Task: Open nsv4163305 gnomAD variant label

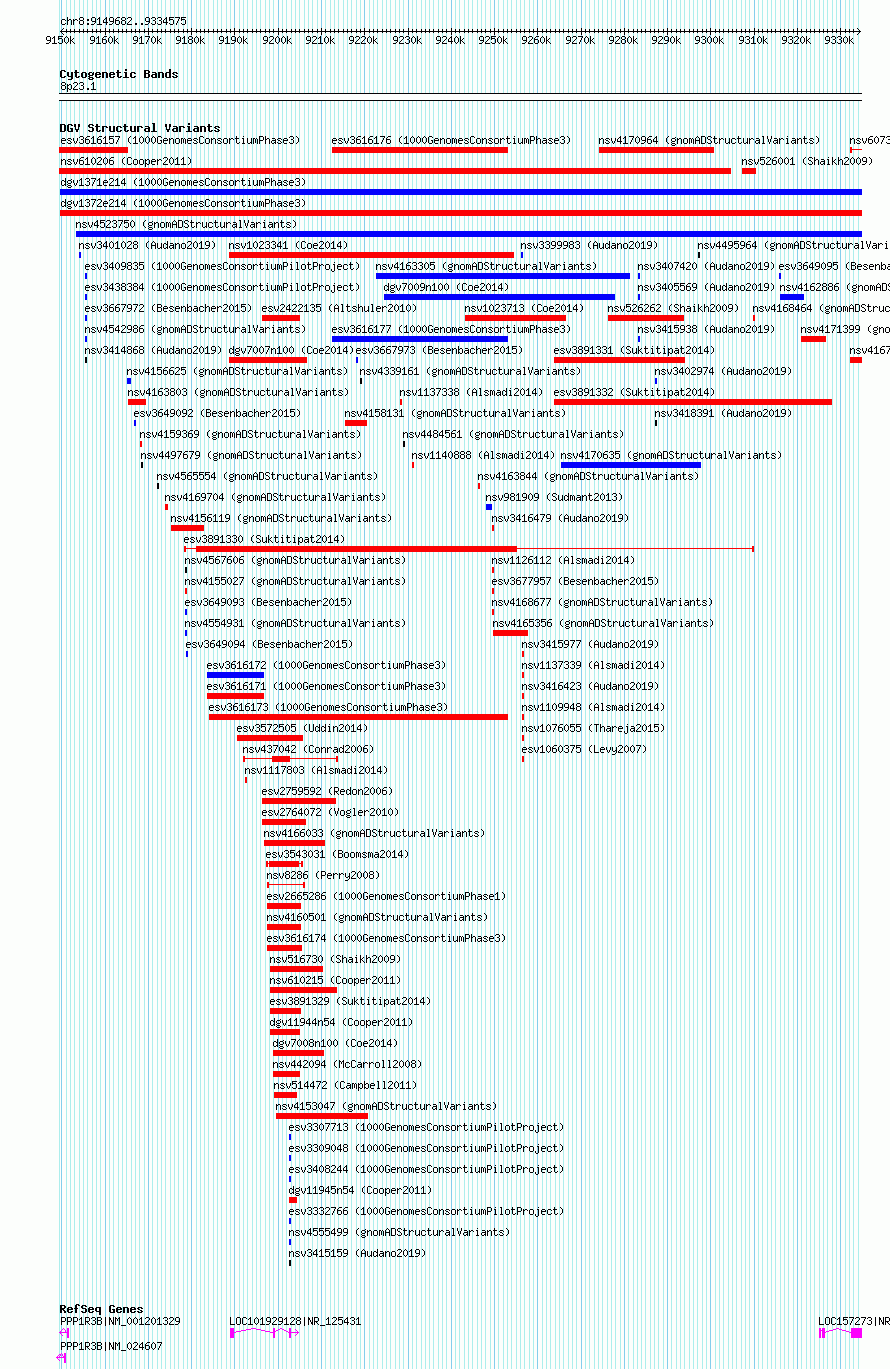Action: (x=486, y=266)
